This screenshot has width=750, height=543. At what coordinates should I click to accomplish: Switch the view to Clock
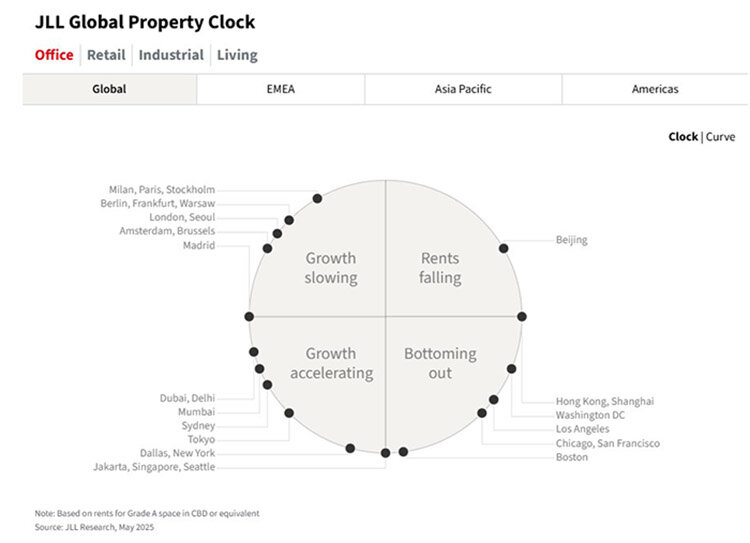[683, 137]
